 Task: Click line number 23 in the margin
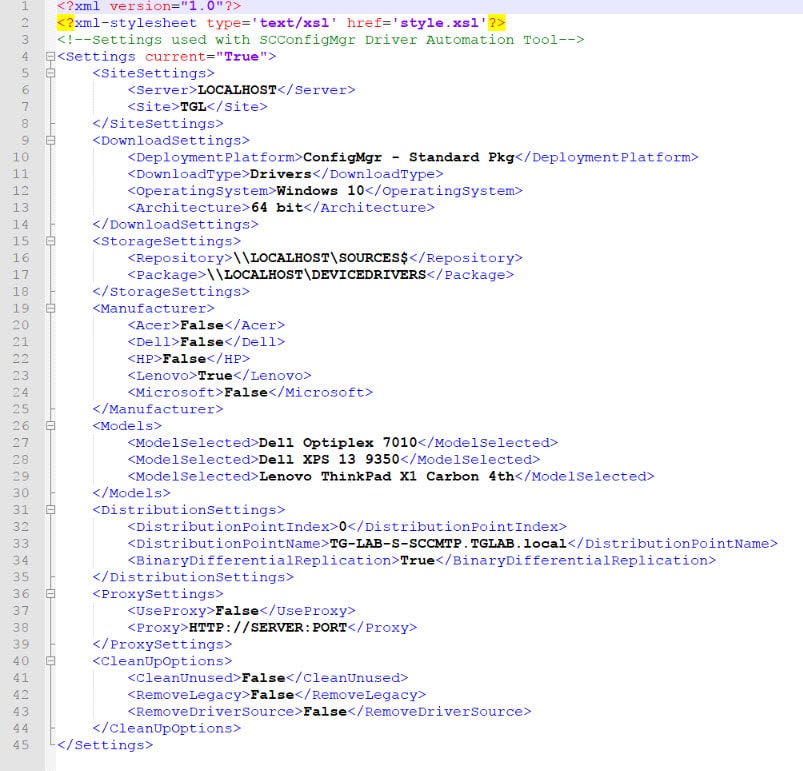[21, 376]
